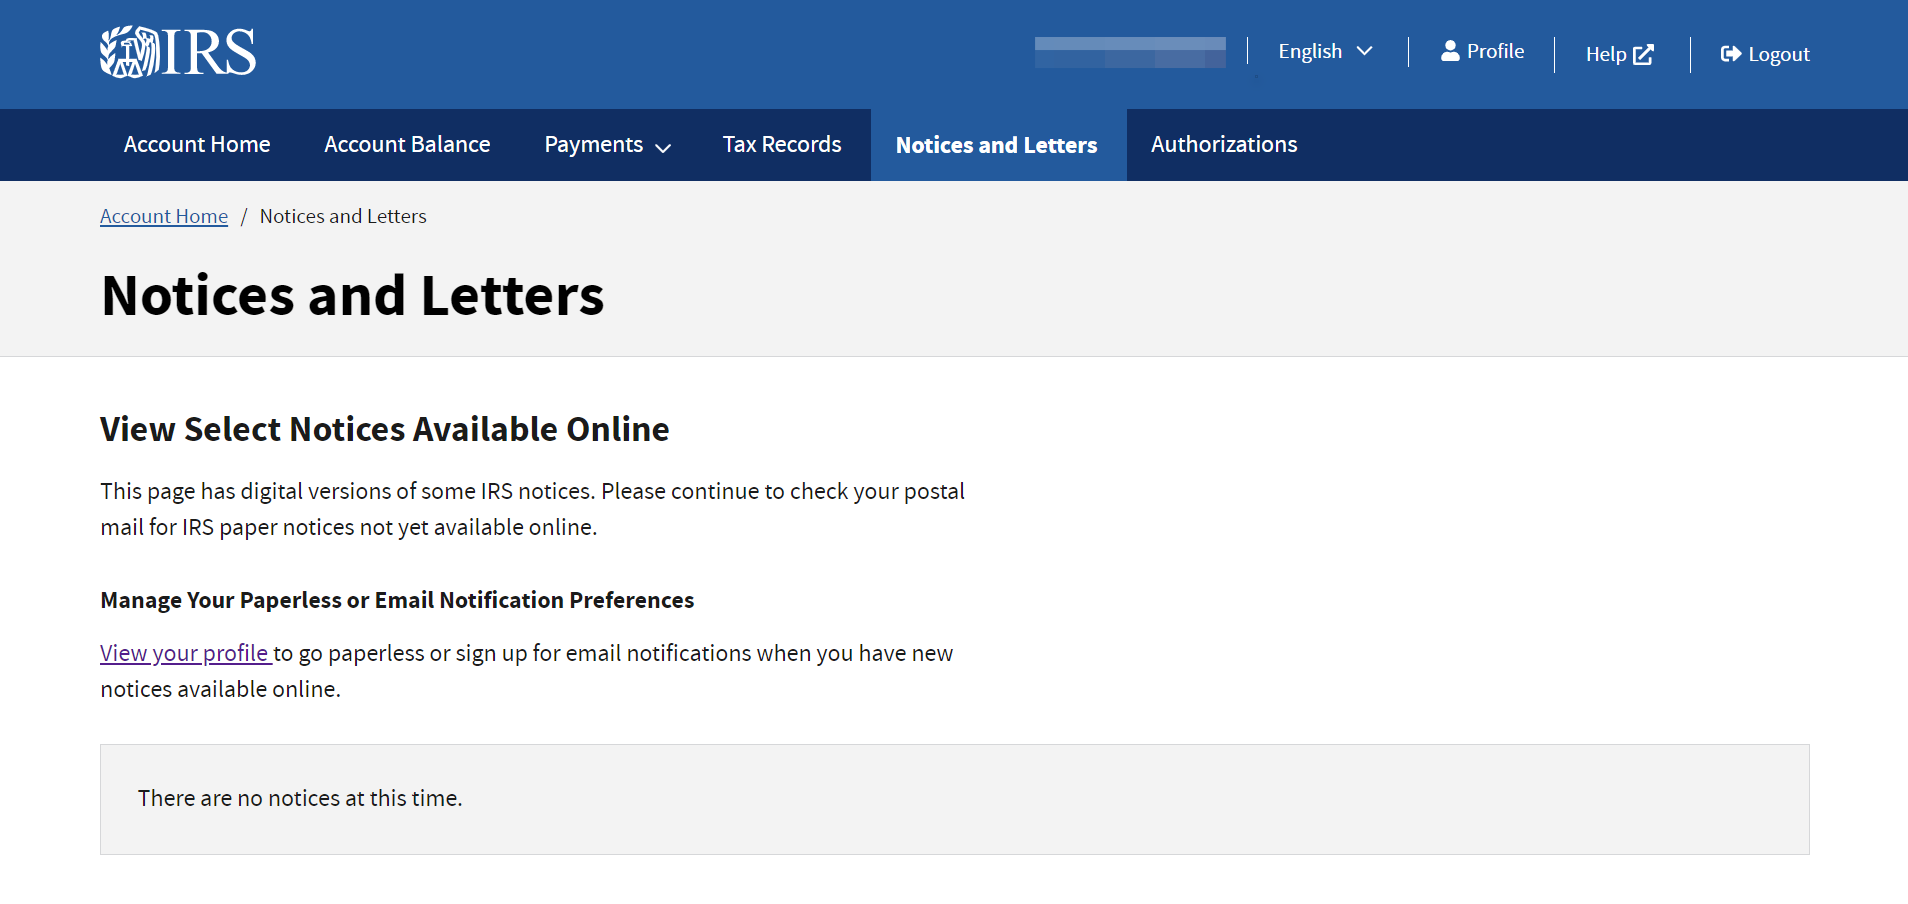This screenshot has height=904, width=1908.
Task: Click the 'There are no notices' message
Action: click(300, 798)
